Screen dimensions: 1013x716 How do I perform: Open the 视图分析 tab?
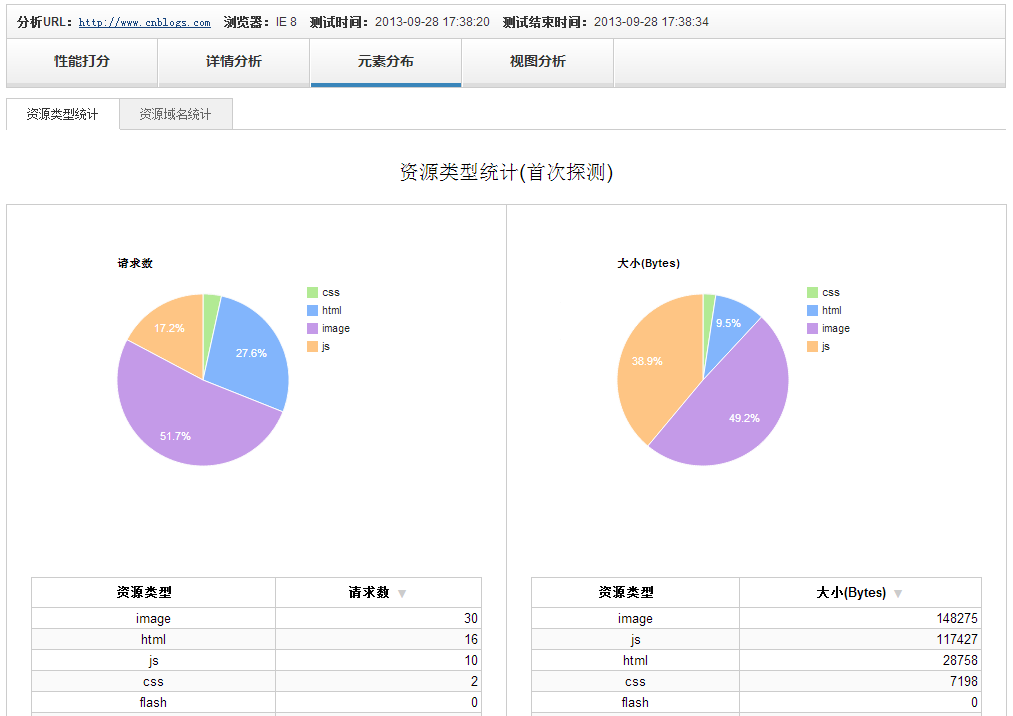pyautogui.click(x=538, y=62)
